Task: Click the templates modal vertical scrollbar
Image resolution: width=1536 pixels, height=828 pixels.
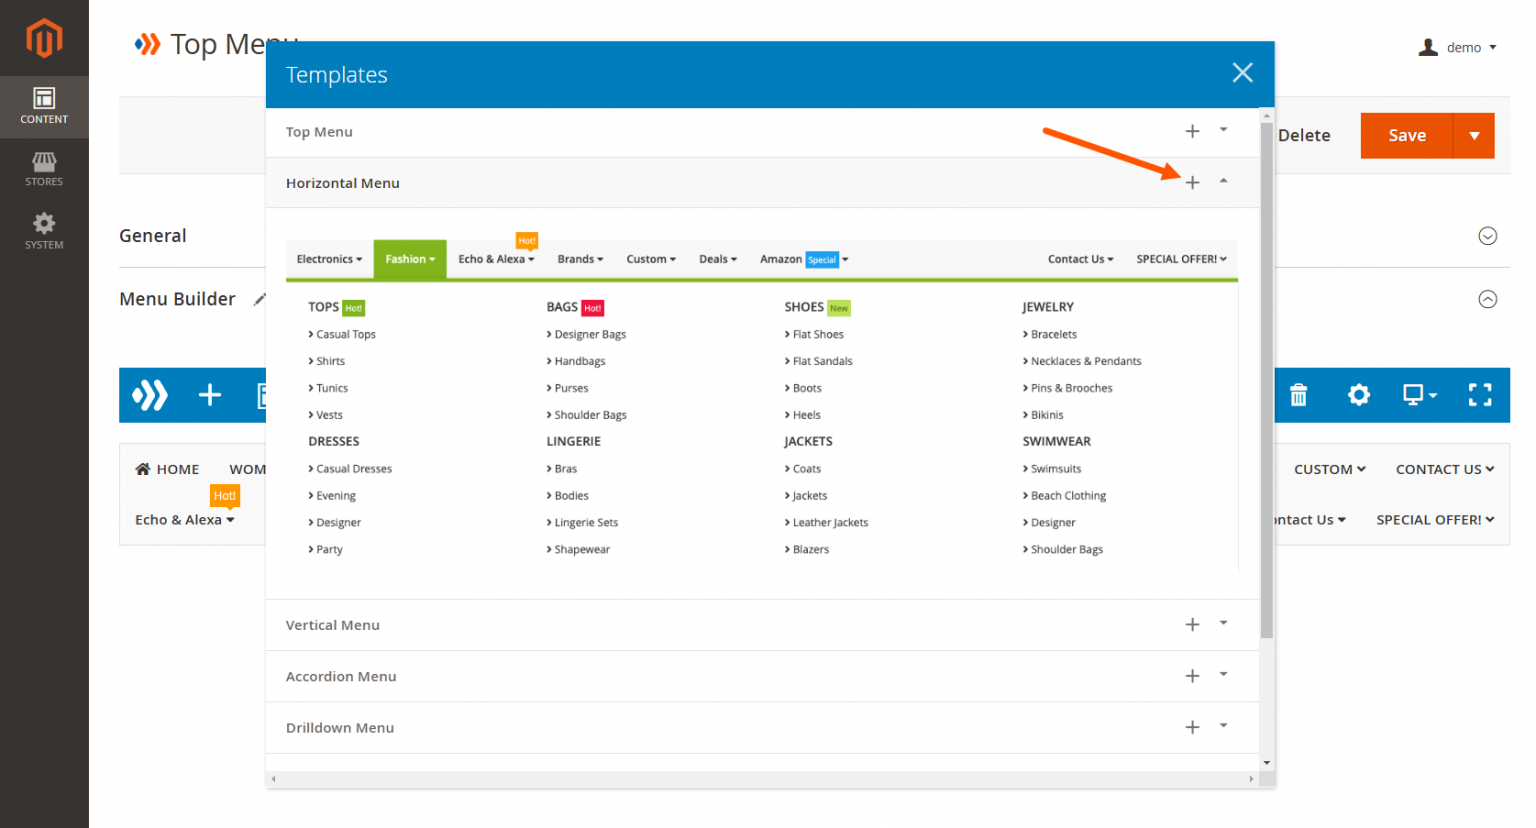Action: point(1267,380)
